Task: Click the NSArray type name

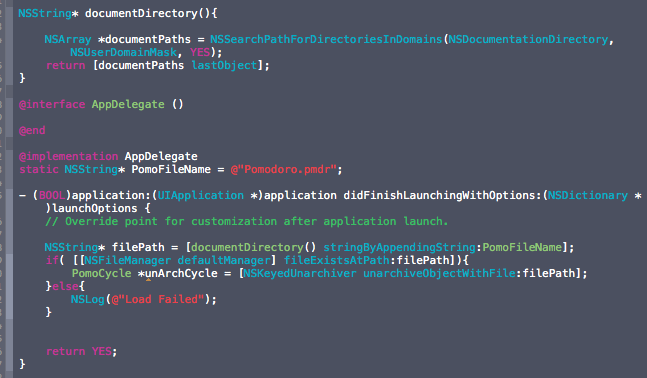Action: [x=68, y=40]
